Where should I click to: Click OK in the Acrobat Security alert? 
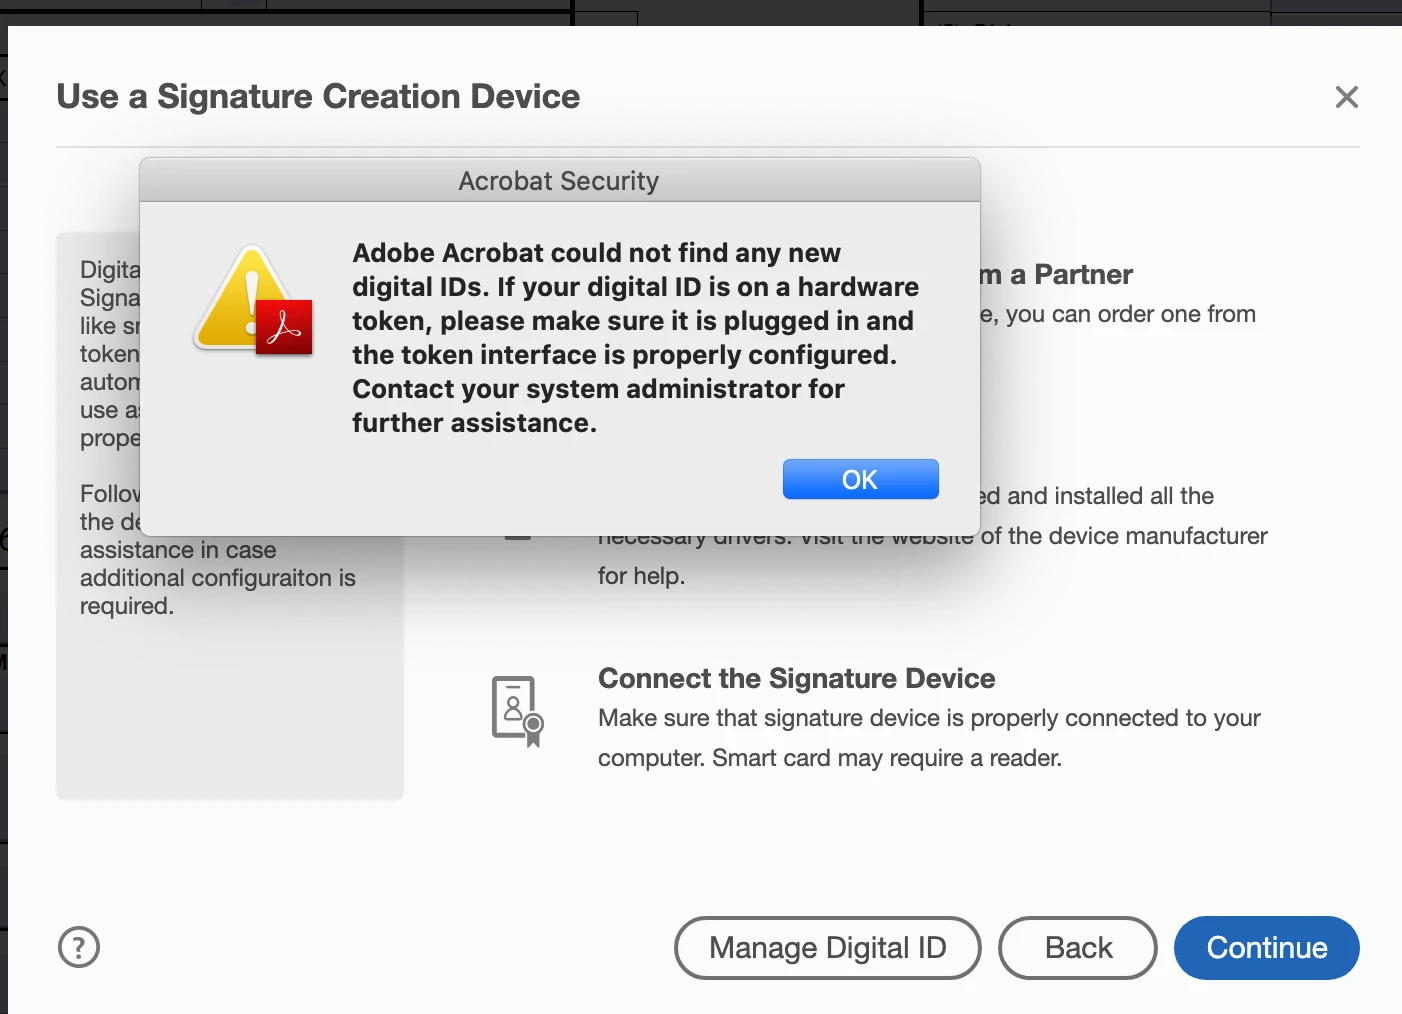click(860, 479)
